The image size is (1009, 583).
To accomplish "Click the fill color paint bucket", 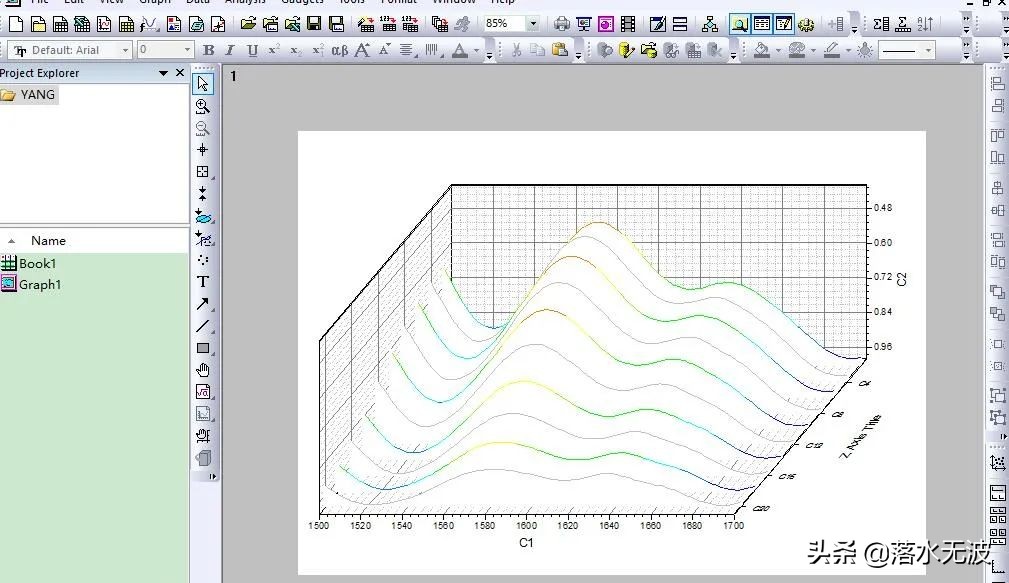I will 761,50.
